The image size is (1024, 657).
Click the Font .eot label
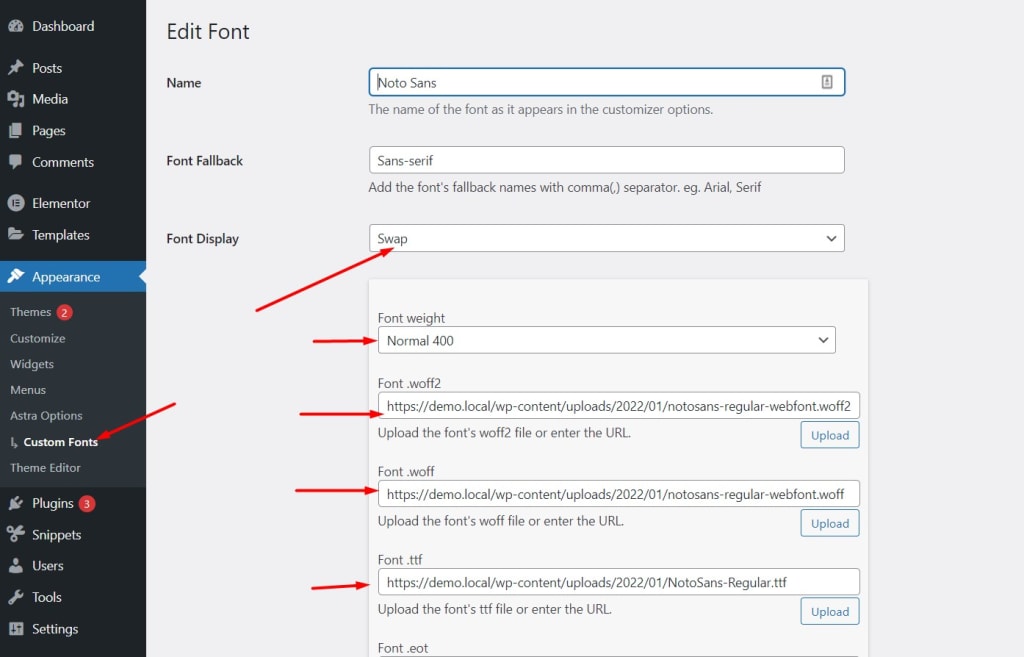403,648
